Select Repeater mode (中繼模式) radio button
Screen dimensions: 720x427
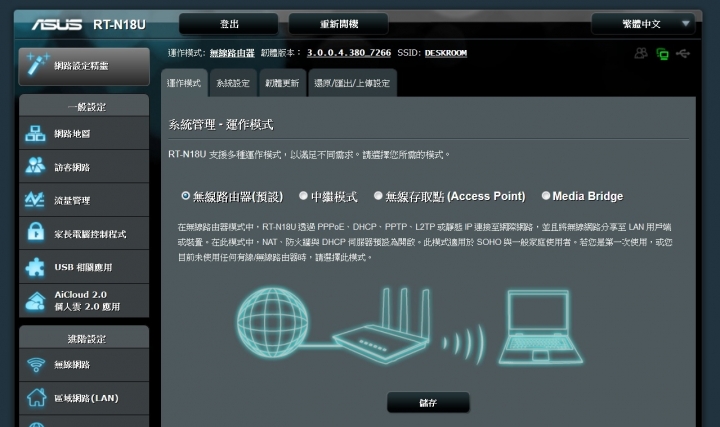303,196
